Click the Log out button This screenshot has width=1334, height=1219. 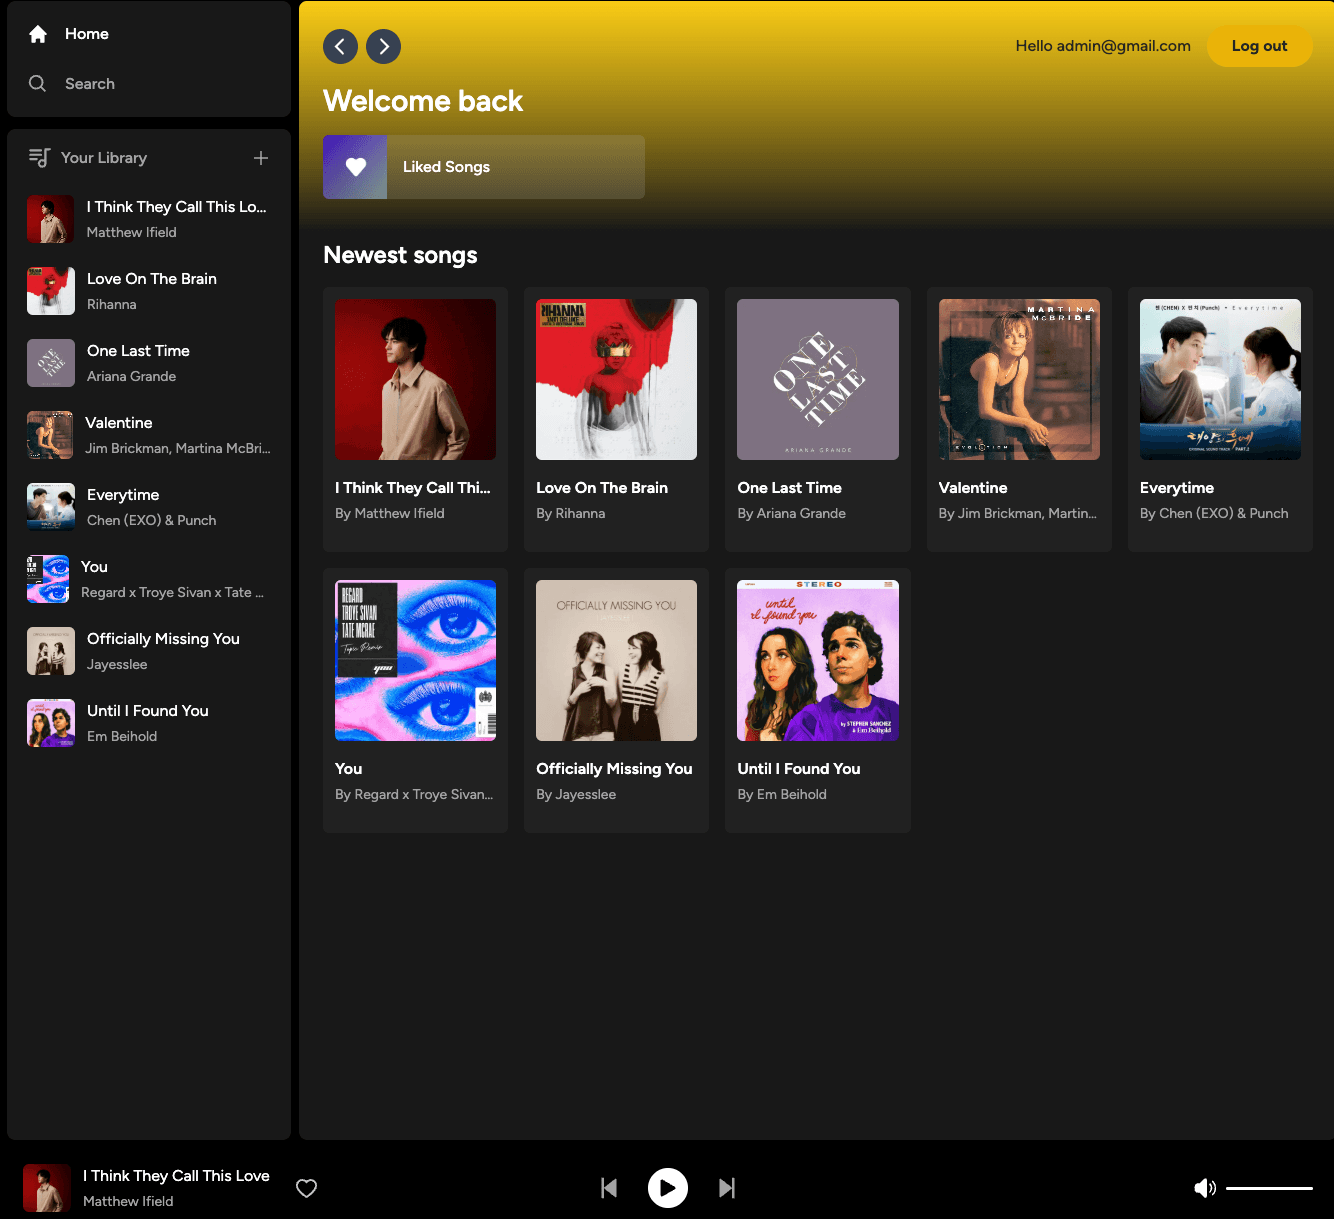coord(1259,46)
